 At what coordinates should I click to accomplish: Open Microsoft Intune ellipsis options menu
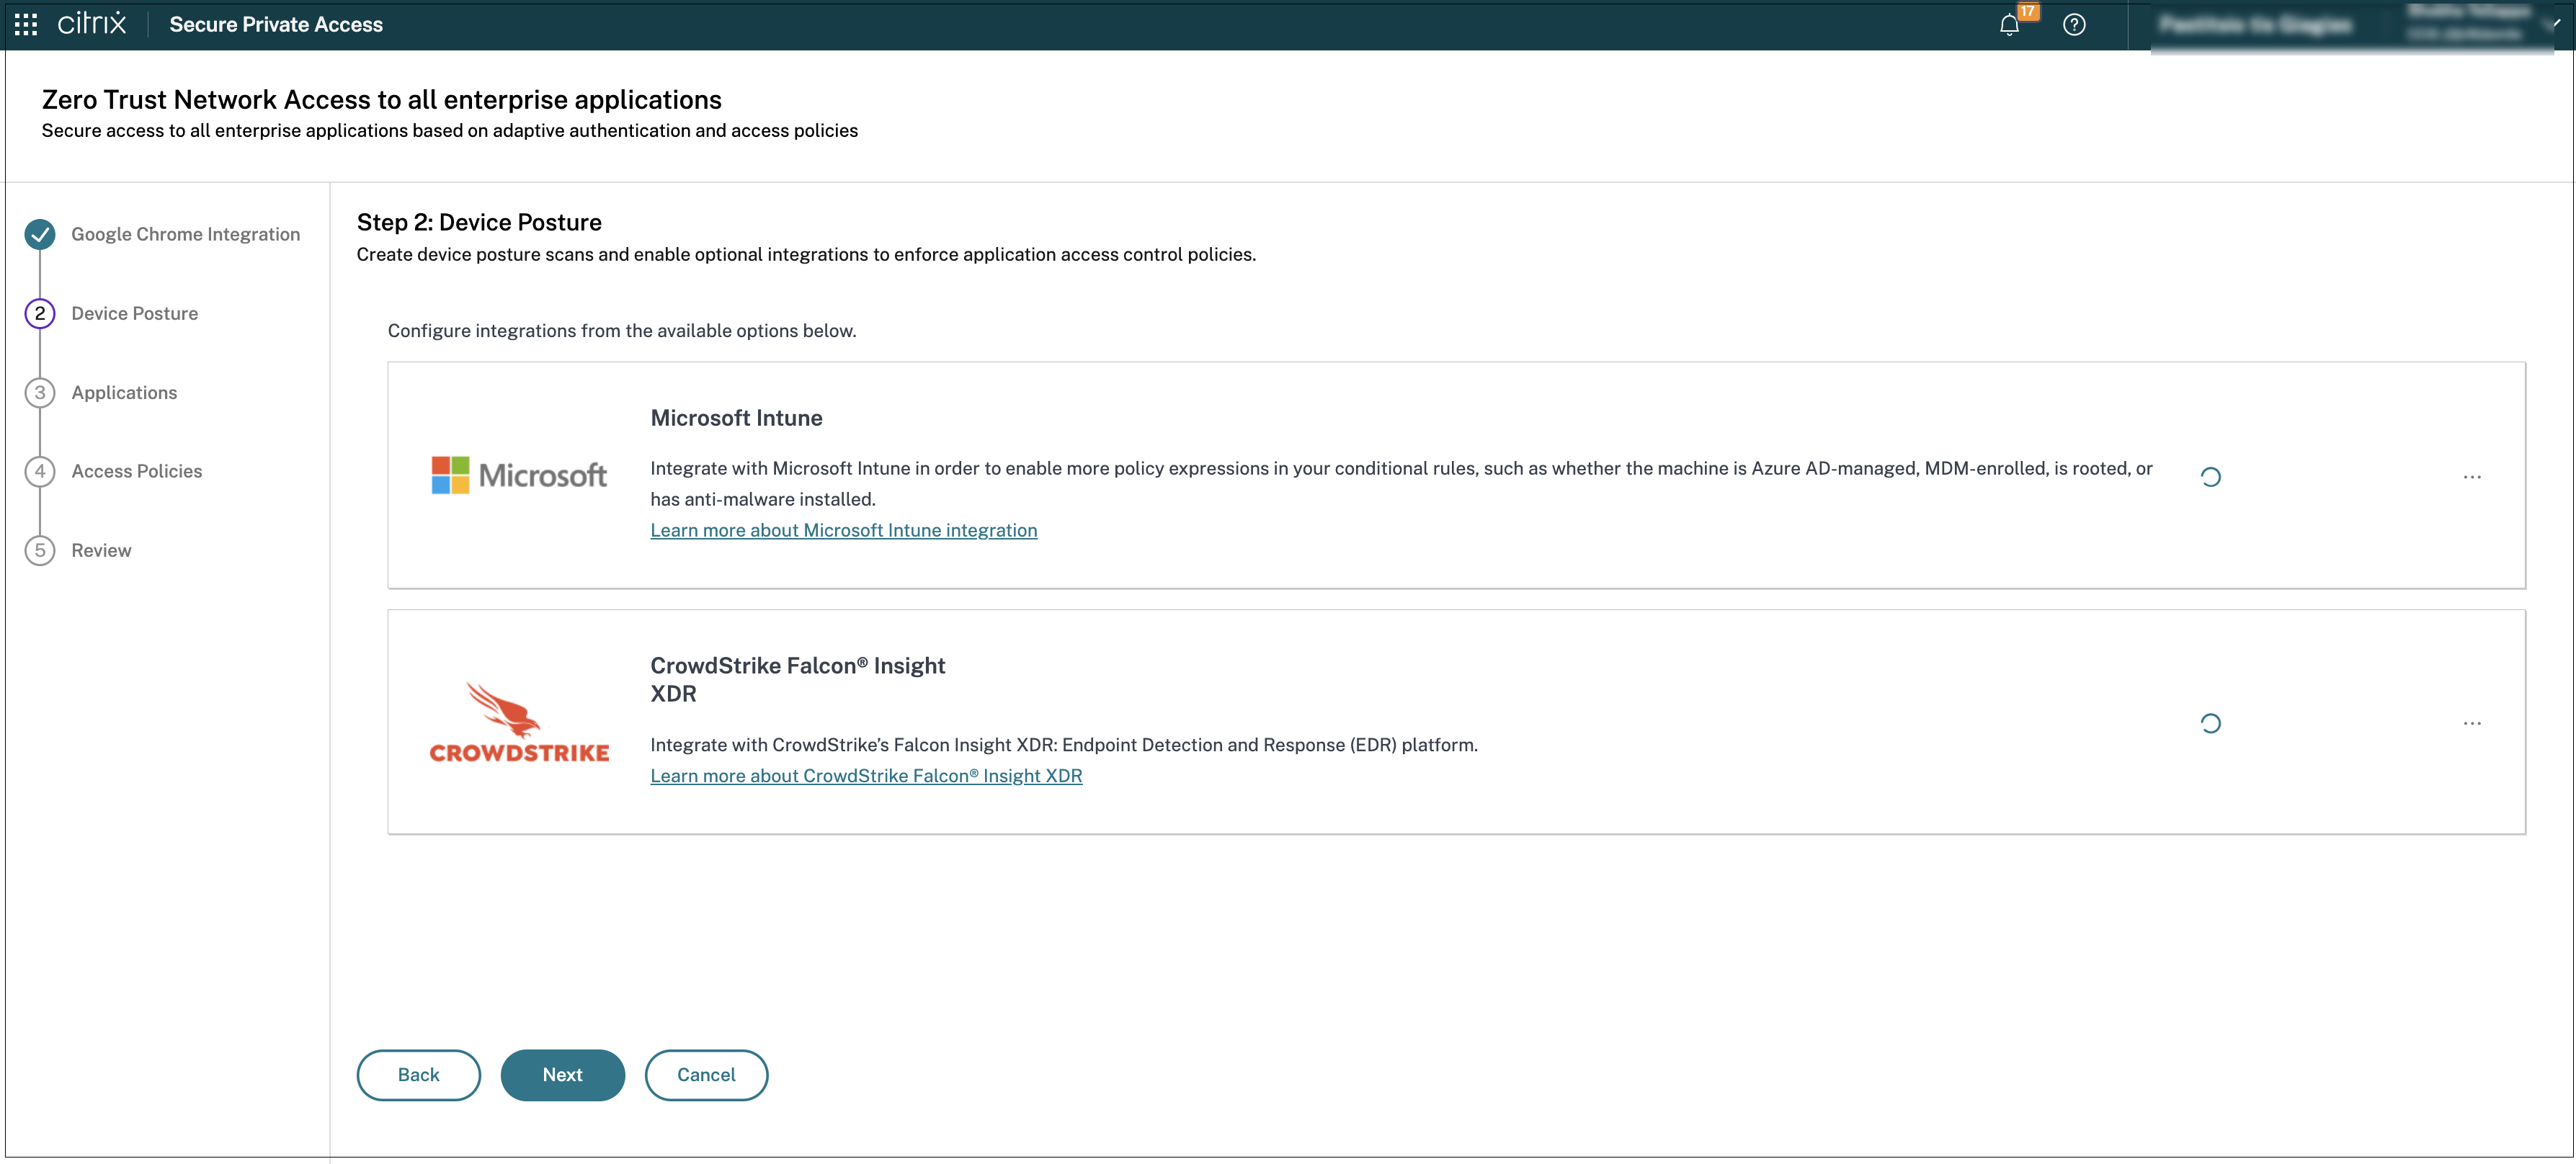2472,477
